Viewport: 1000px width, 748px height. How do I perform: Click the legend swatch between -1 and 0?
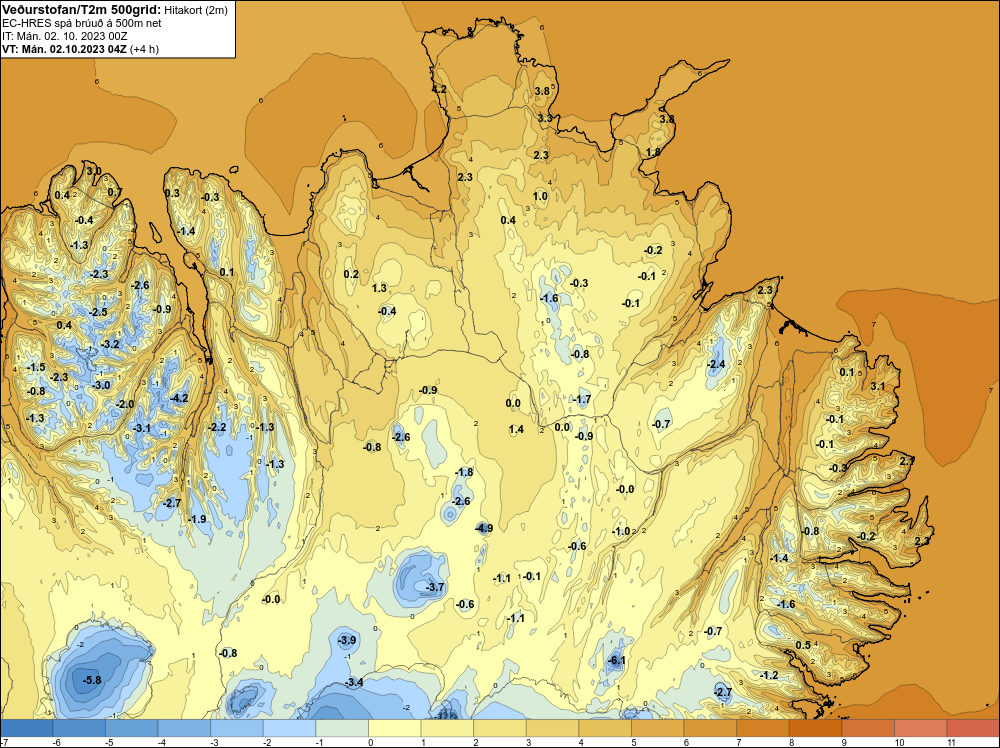(342, 728)
